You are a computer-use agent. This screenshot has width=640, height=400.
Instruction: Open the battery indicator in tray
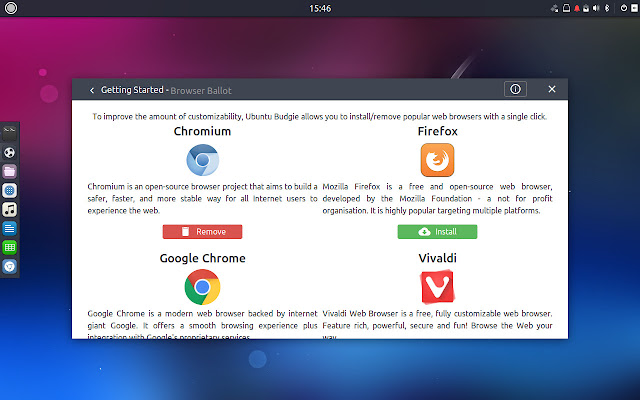(x=586, y=8)
